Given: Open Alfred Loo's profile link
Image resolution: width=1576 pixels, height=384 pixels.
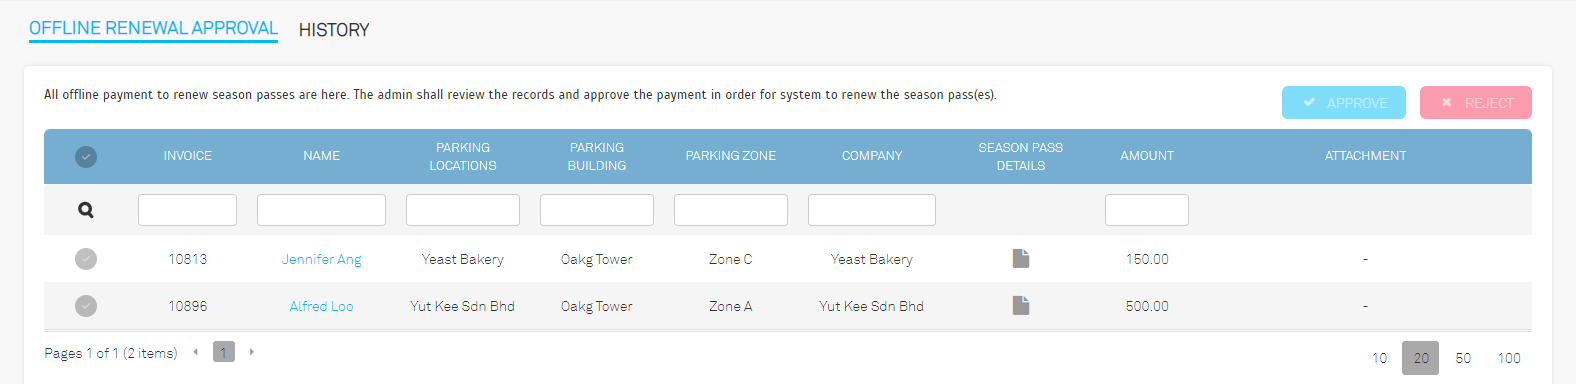Looking at the screenshot, I should pyautogui.click(x=321, y=306).
